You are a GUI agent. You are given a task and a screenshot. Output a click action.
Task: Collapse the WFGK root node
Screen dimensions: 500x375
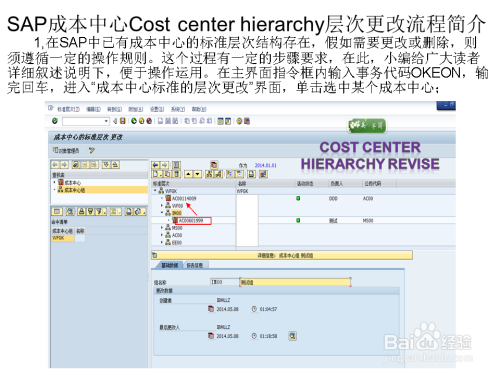[155, 191]
